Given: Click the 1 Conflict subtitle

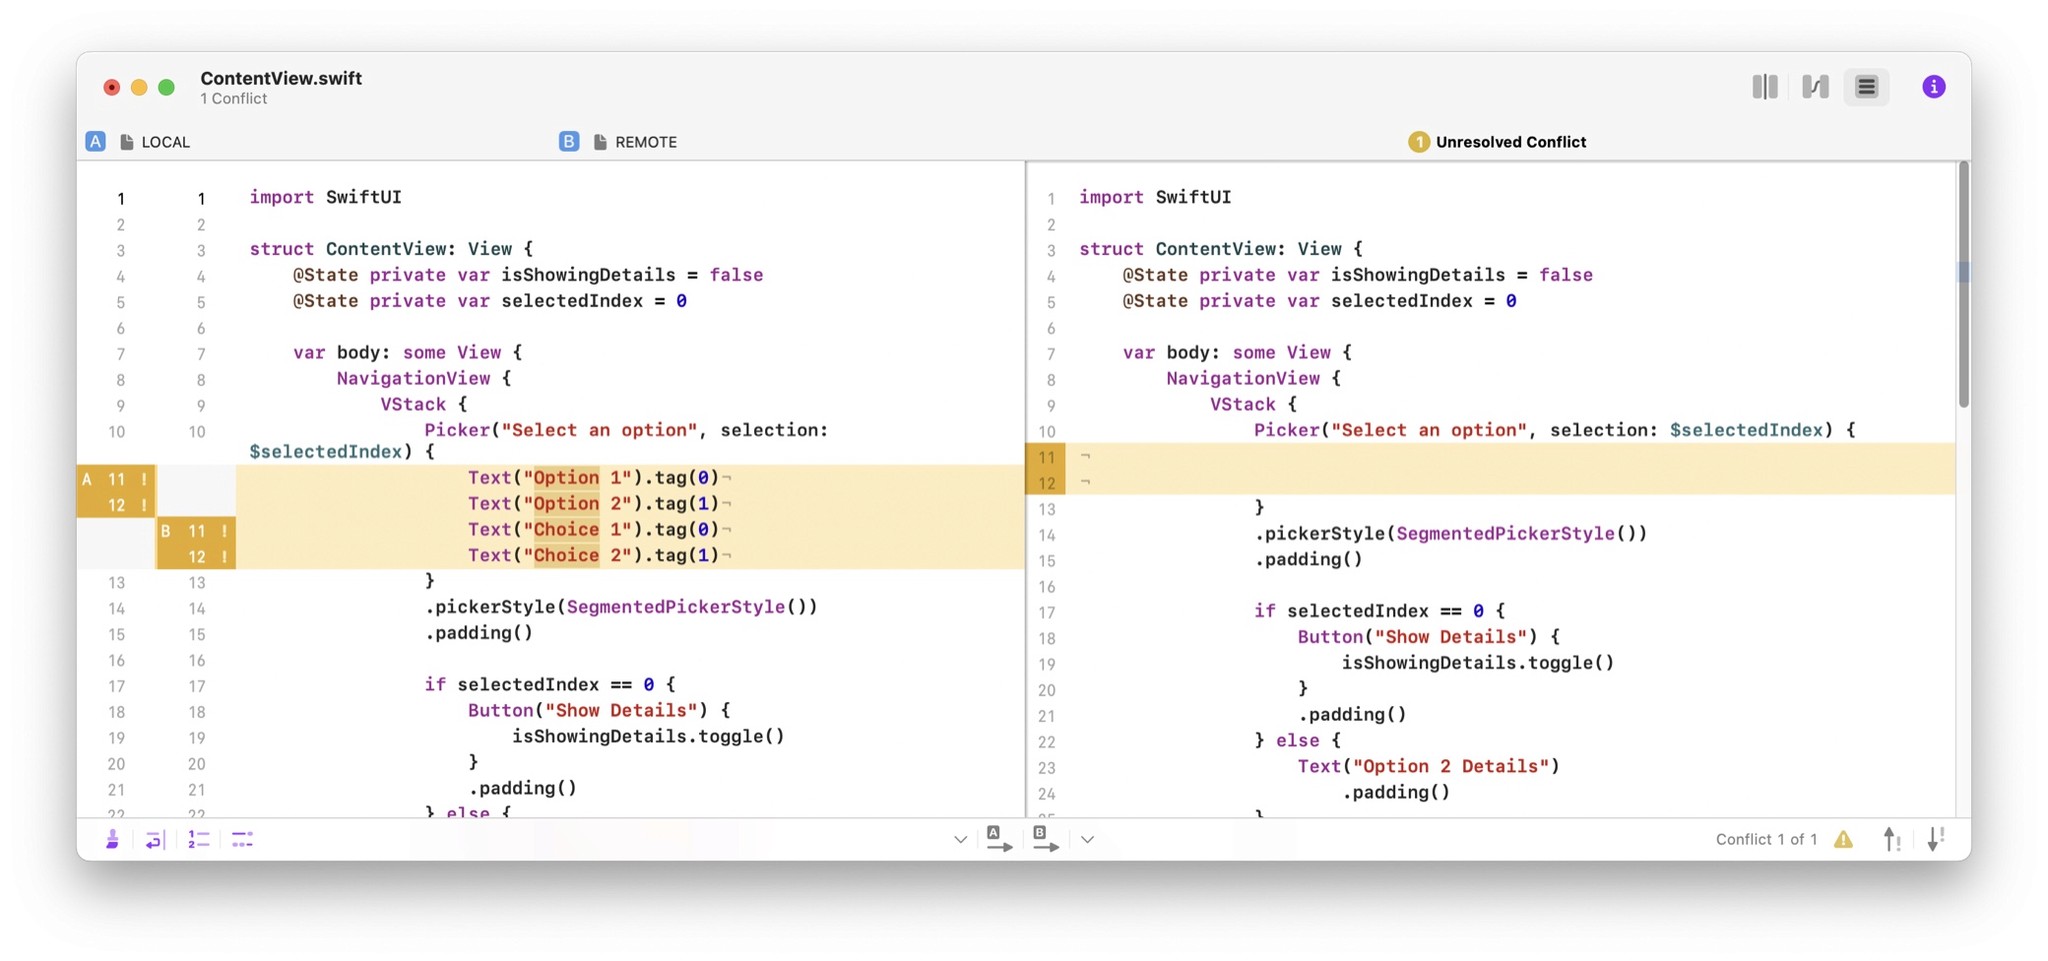Looking at the screenshot, I should (x=233, y=98).
